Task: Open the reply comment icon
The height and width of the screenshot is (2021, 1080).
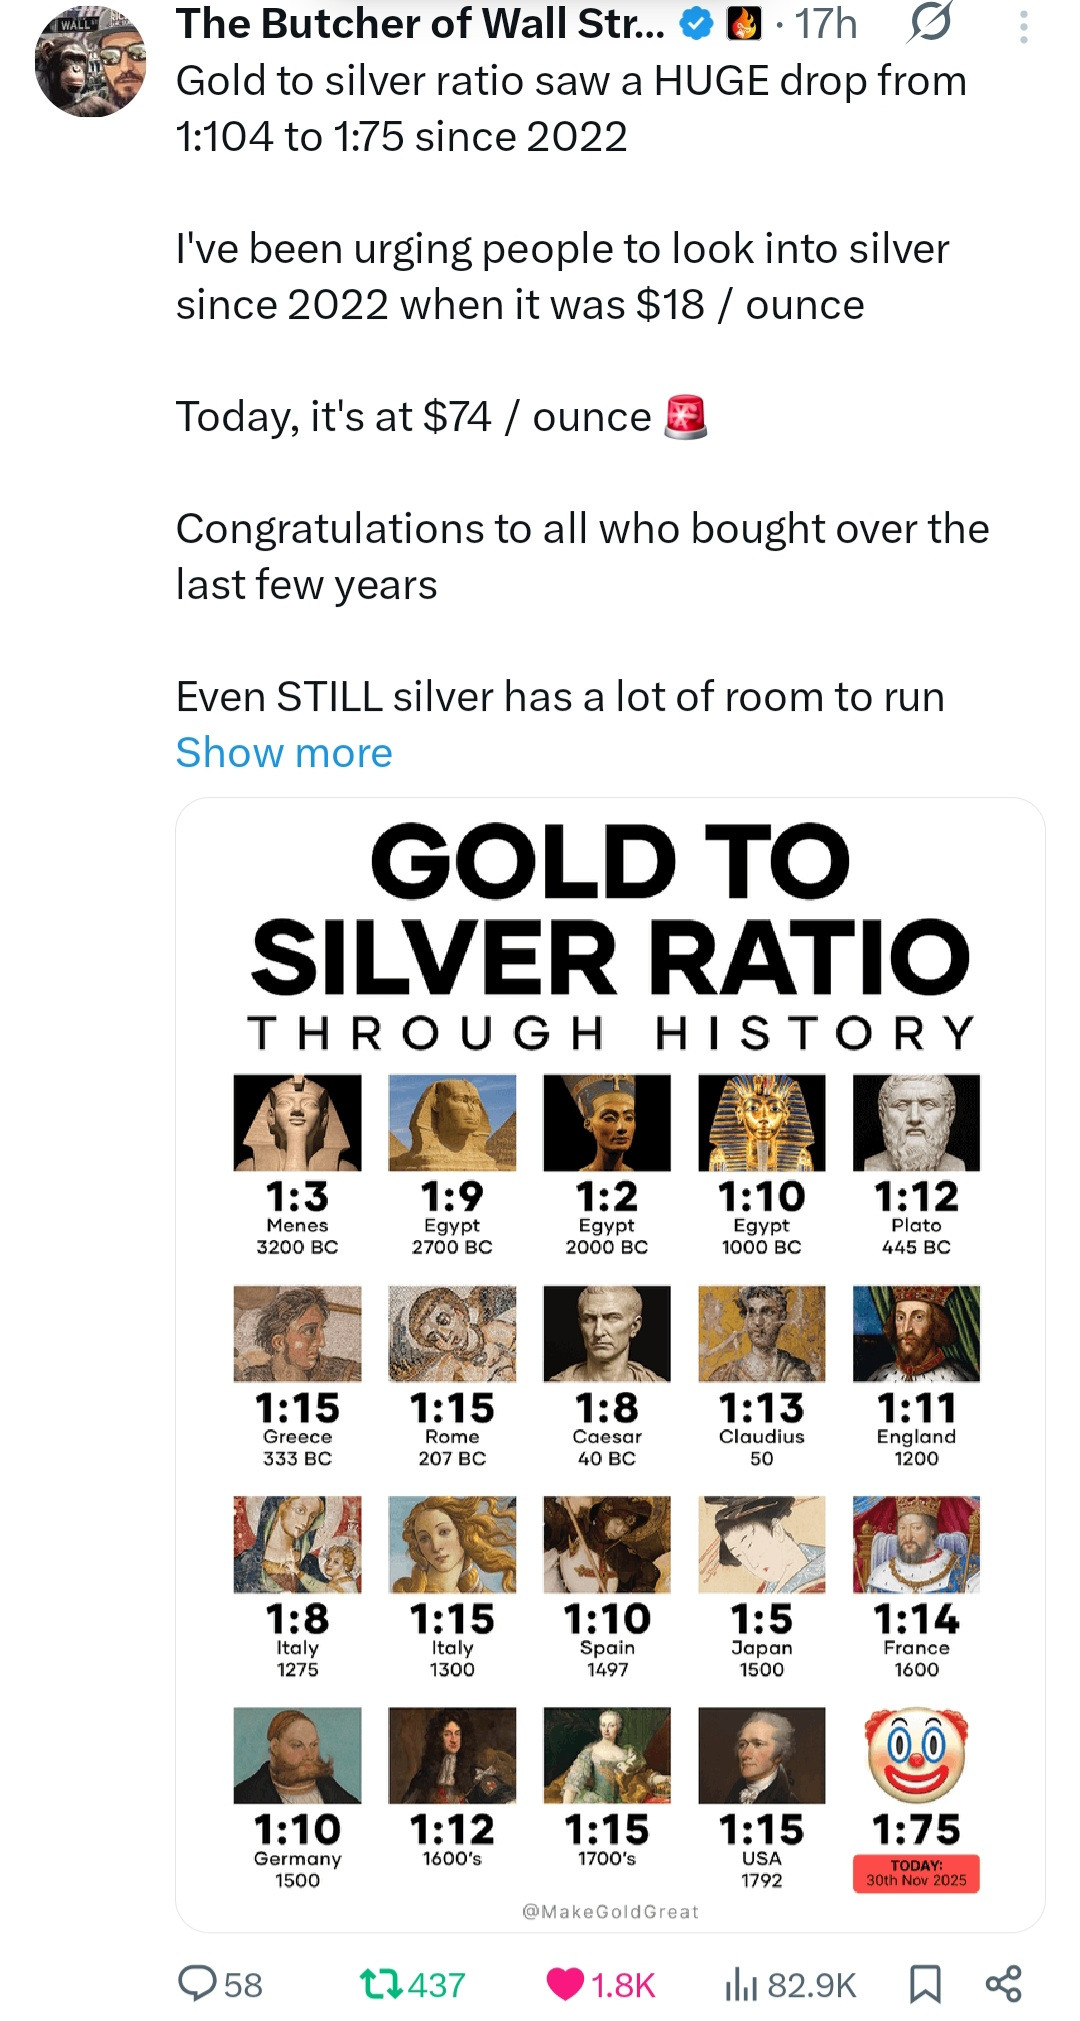Action: 197,1983
